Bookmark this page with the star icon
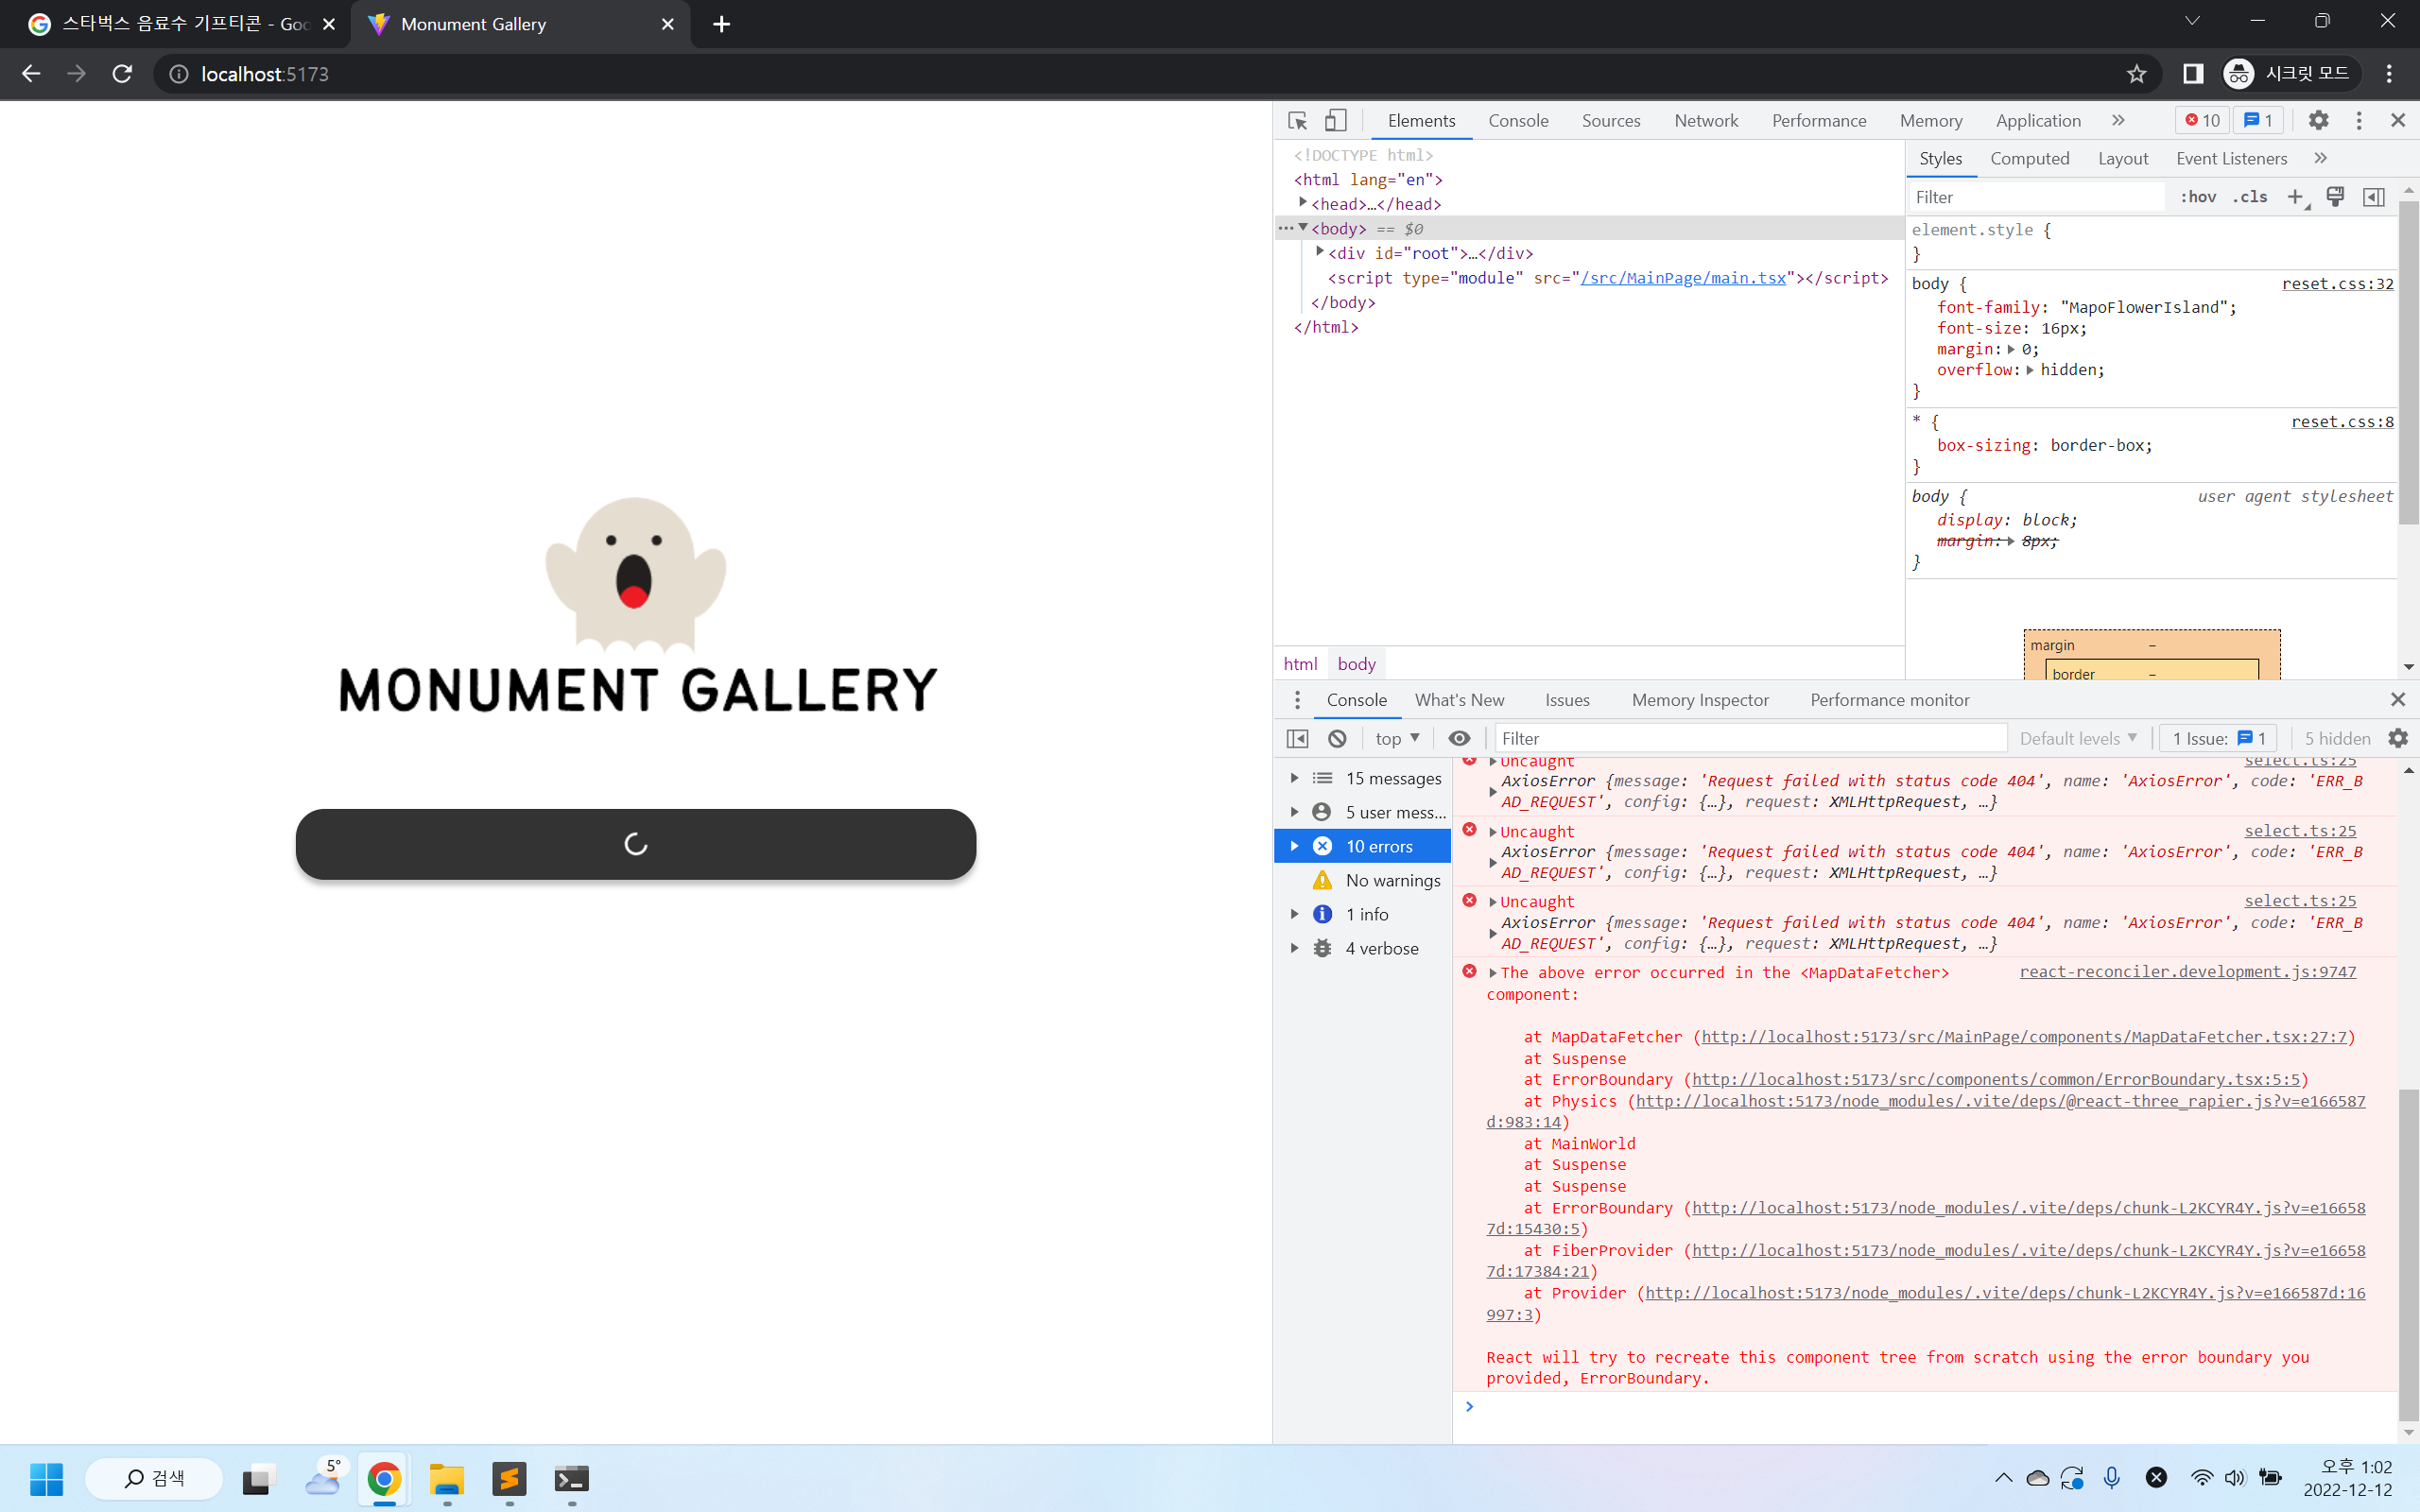The width and height of the screenshot is (2420, 1512). click(2136, 74)
